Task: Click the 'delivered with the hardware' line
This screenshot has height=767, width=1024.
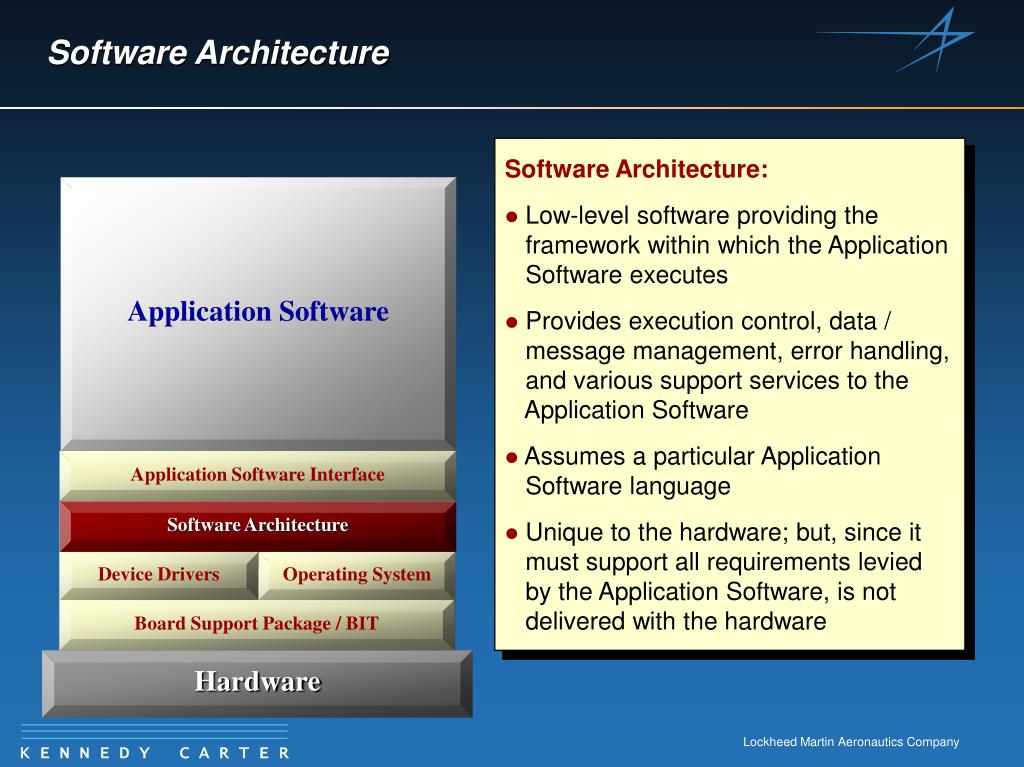Action: click(676, 621)
